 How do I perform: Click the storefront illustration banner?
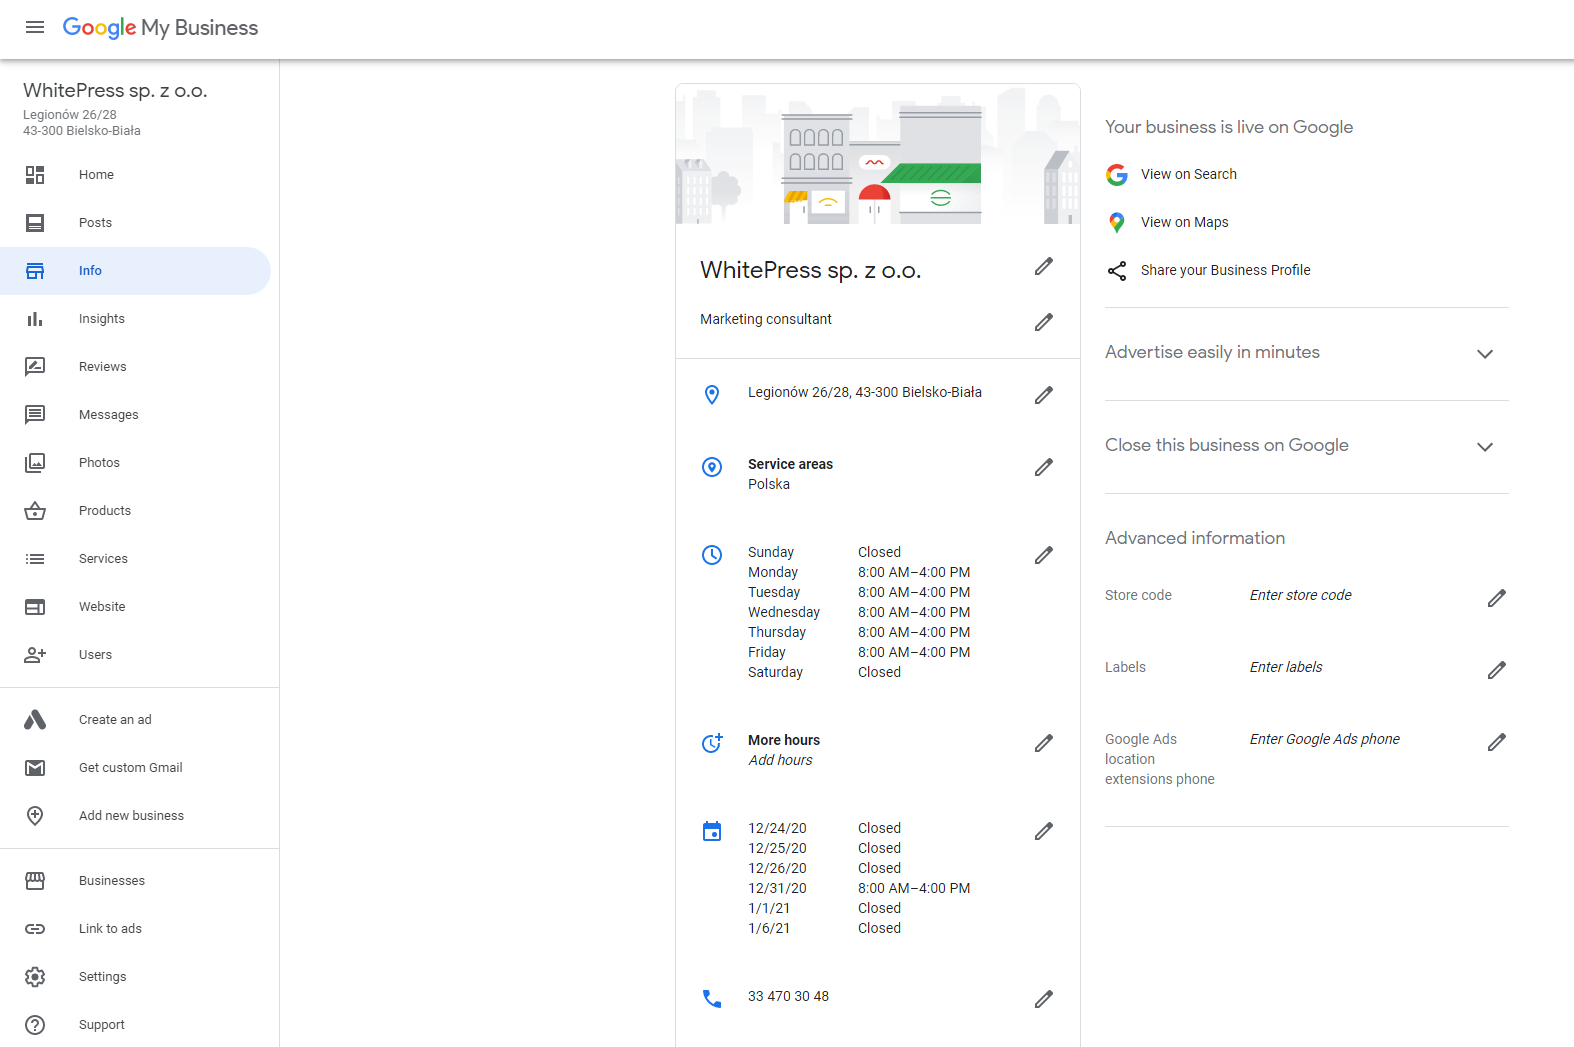tap(878, 154)
